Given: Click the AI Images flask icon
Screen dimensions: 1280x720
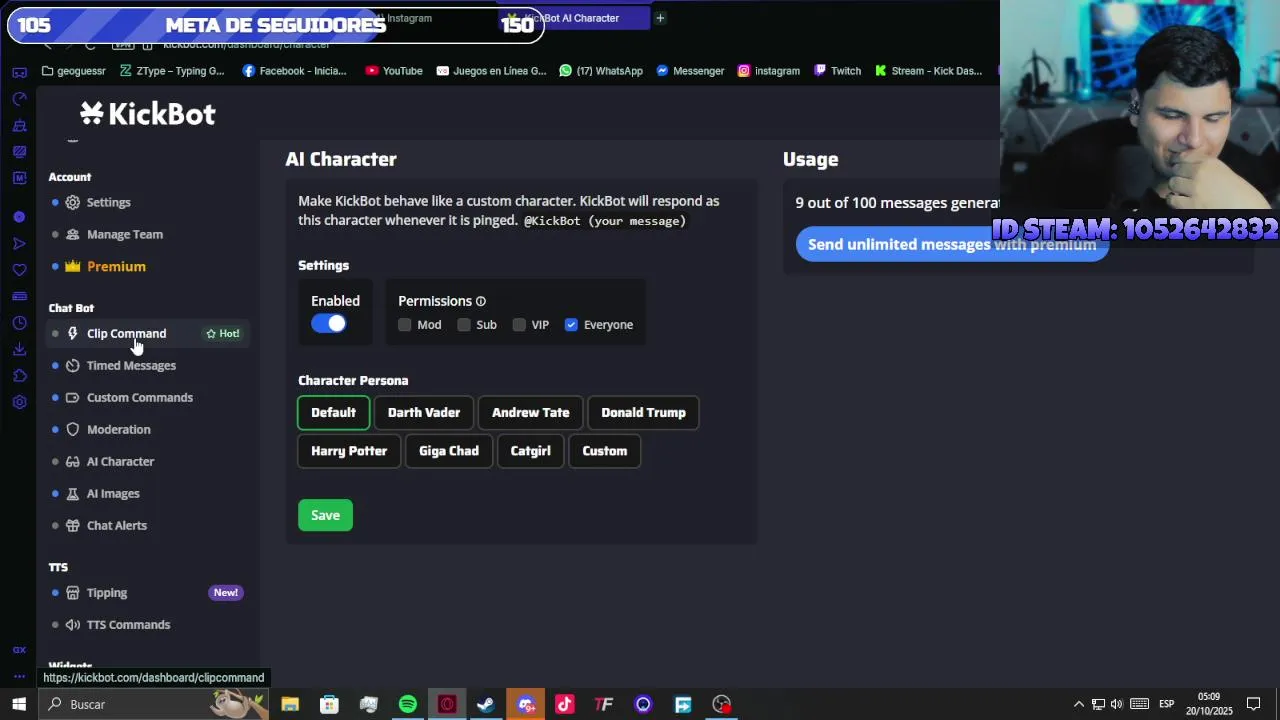Looking at the screenshot, I should 73,493.
